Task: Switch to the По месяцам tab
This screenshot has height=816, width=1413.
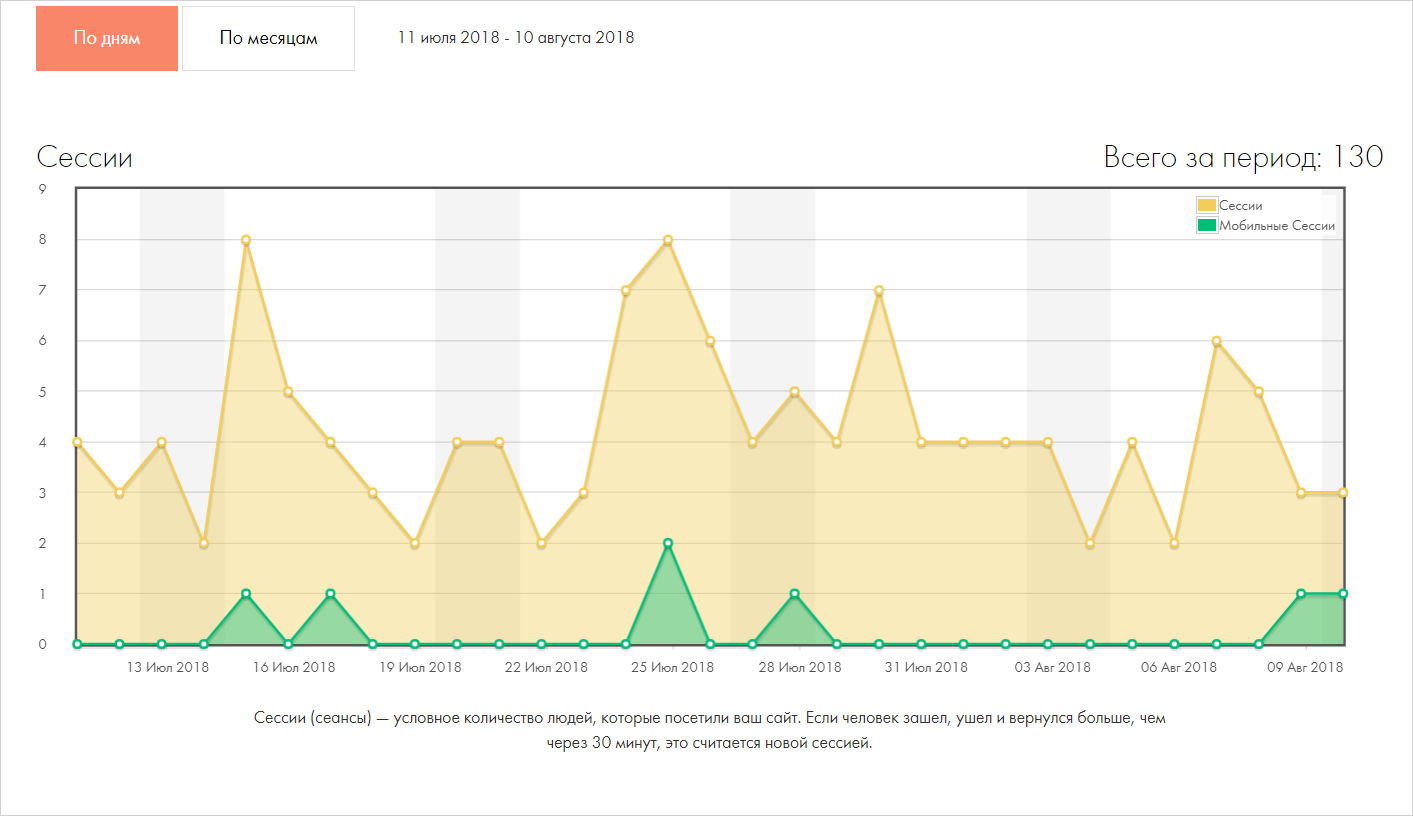Action: point(268,38)
